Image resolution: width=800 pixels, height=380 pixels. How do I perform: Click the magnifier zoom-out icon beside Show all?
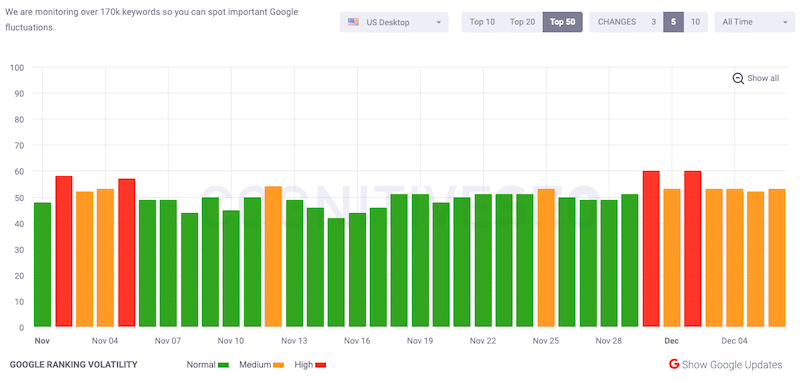(738, 79)
